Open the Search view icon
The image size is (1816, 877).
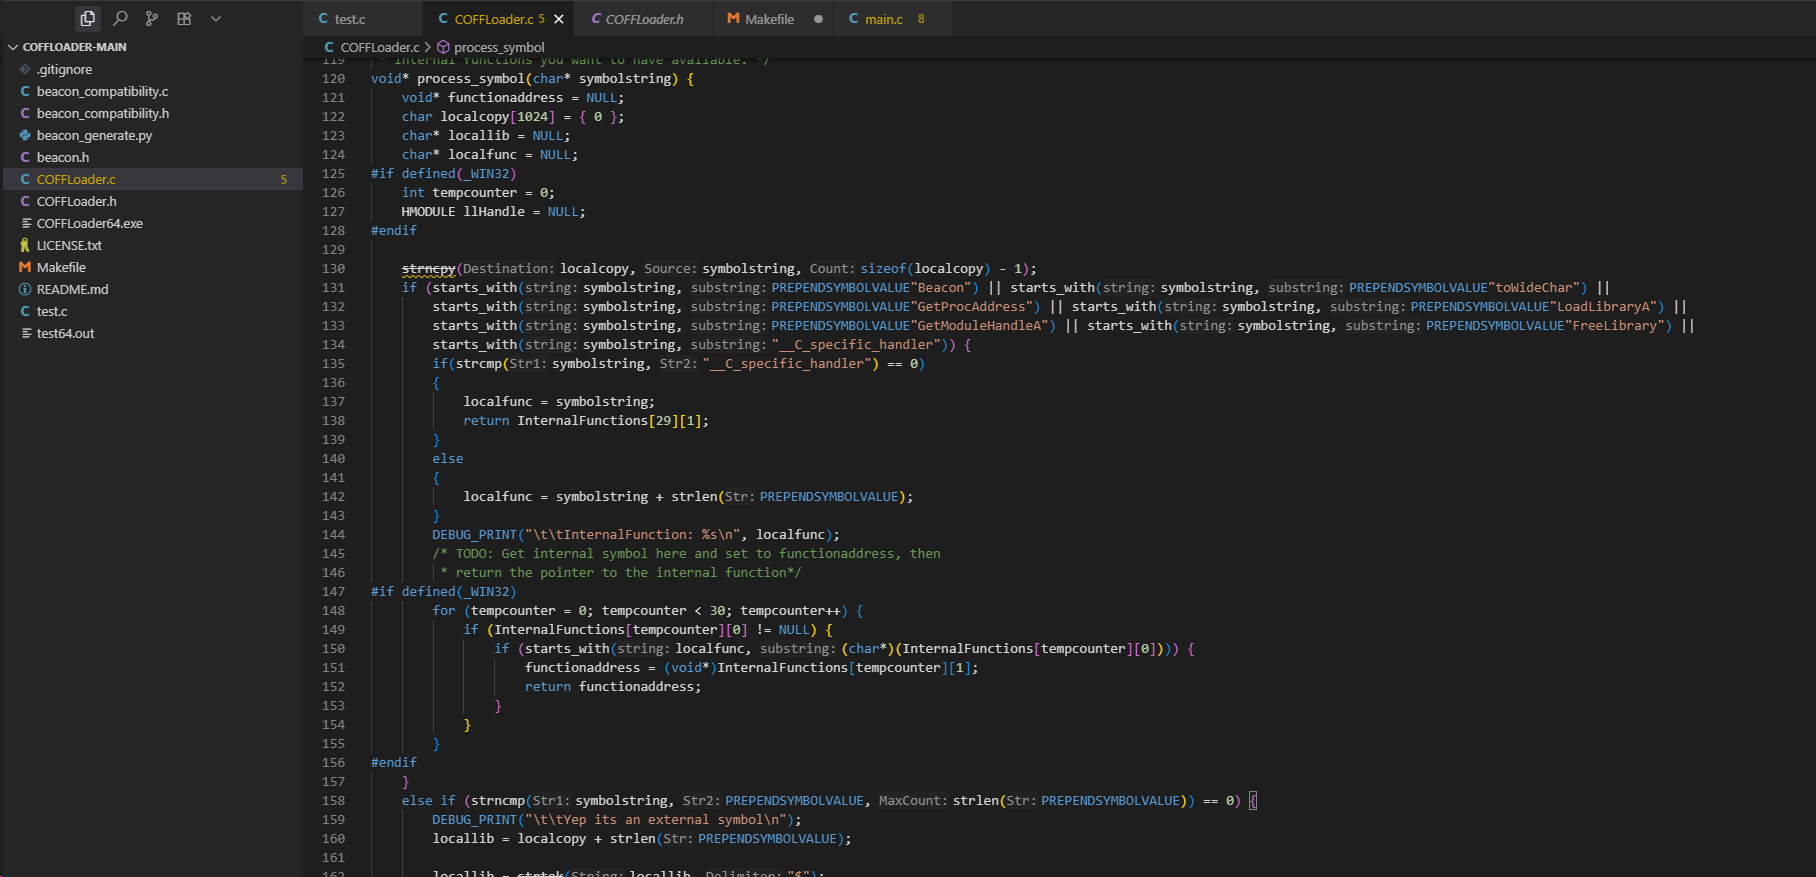[x=120, y=18]
